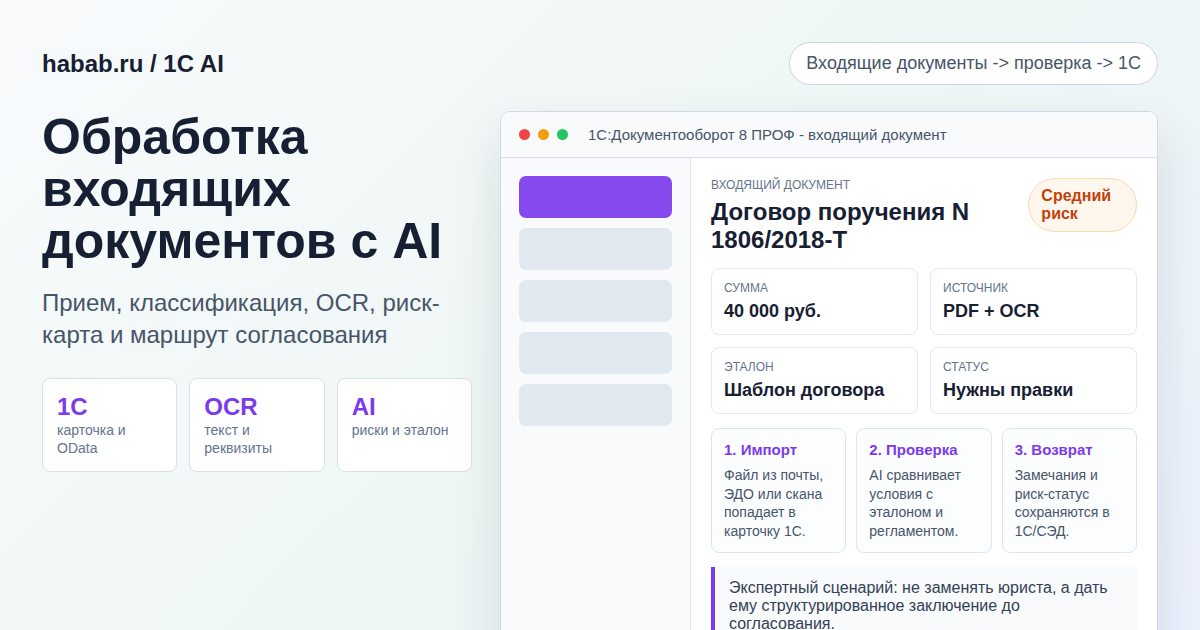Open the AI риски и эталон card
Image resolution: width=1200 pixels, height=630 pixels.
[x=404, y=425]
